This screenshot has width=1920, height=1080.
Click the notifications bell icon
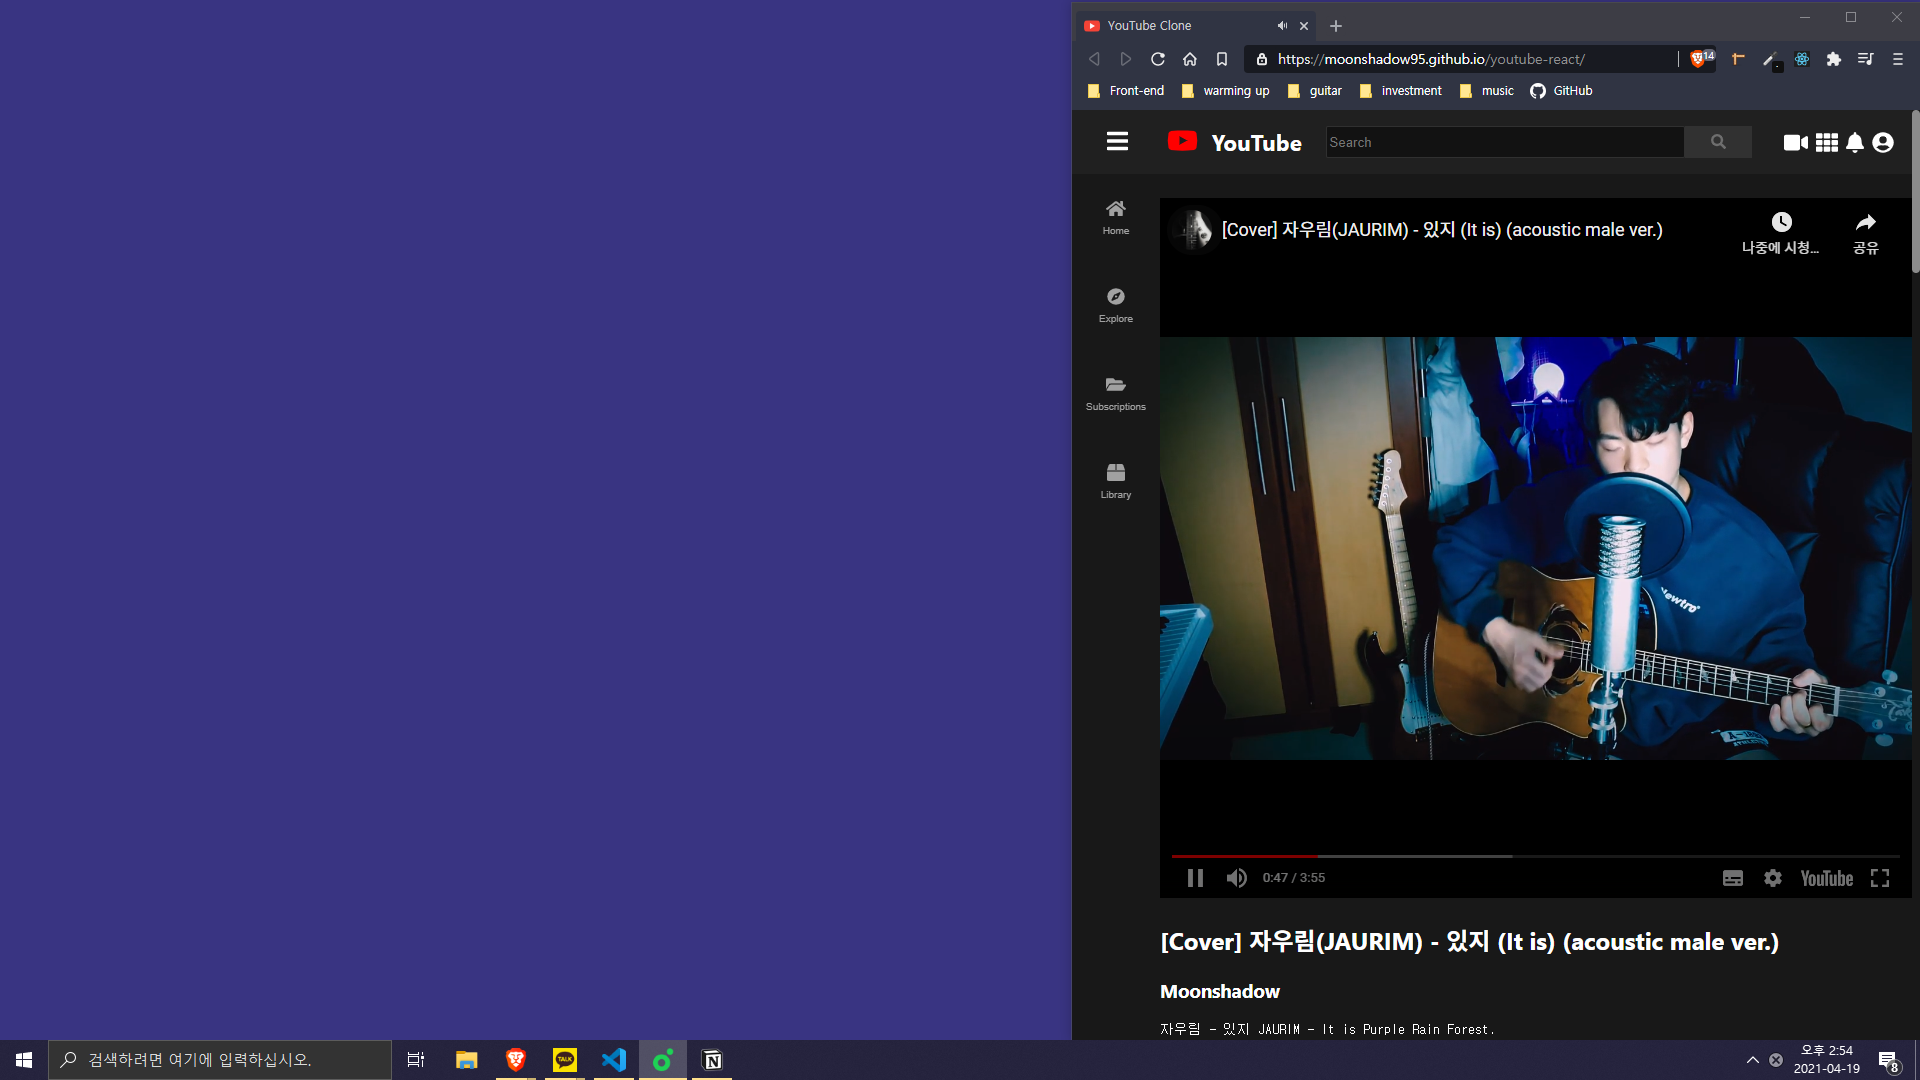(1855, 143)
